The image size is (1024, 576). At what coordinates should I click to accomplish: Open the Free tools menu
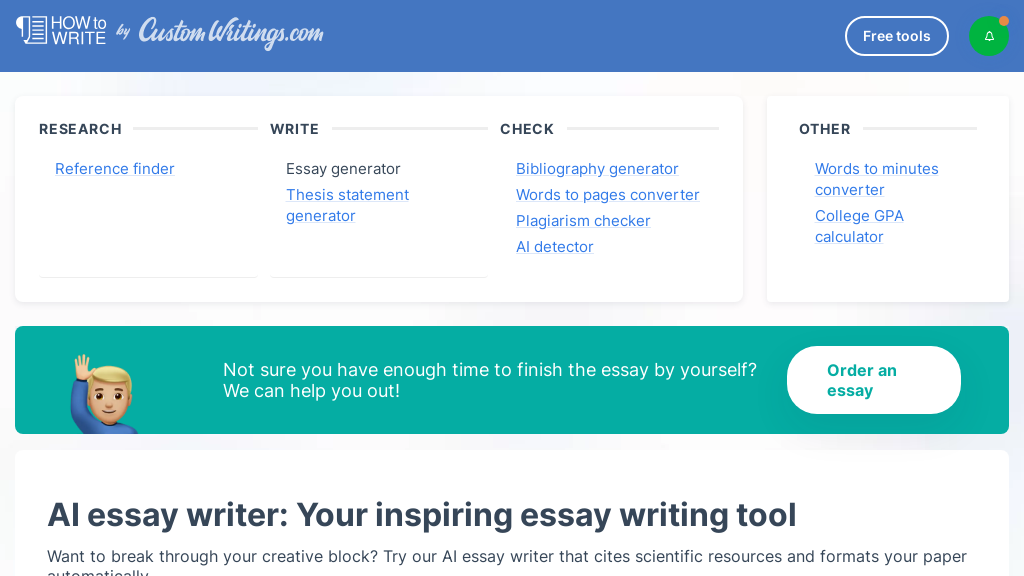click(x=896, y=35)
